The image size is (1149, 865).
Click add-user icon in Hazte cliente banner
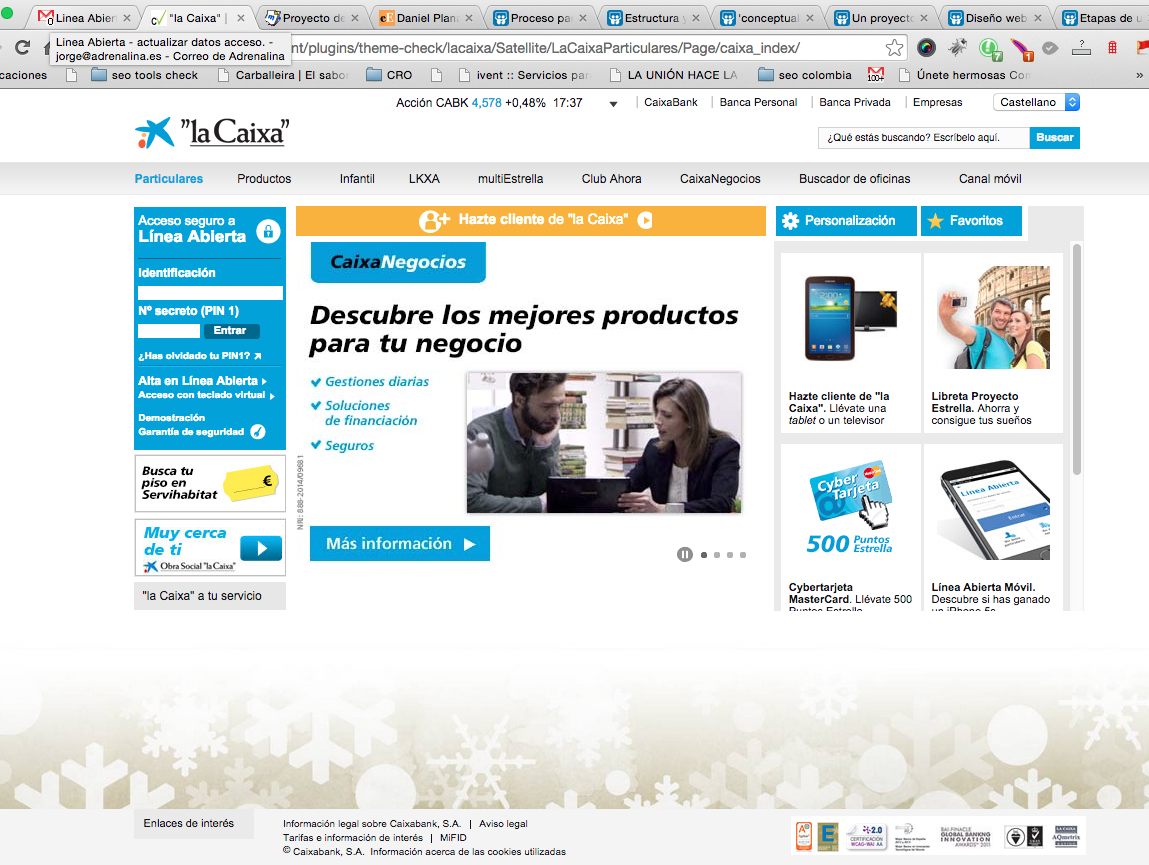click(x=434, y=220)
